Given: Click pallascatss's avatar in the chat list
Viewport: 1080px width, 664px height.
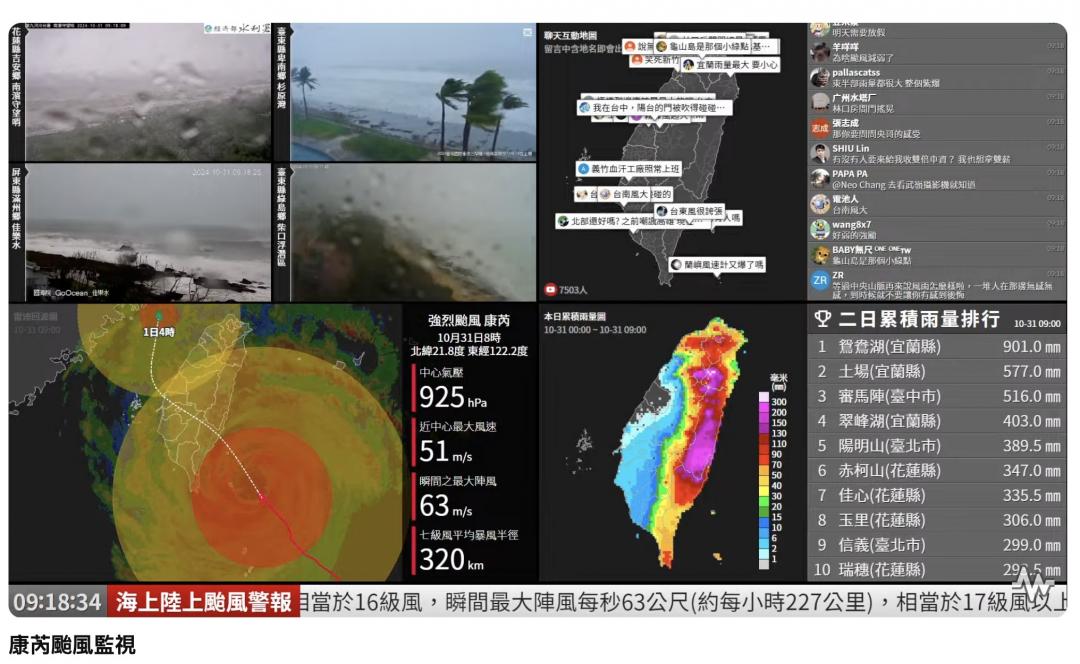Looking at the screenshot, I should (x=818, y=78).
